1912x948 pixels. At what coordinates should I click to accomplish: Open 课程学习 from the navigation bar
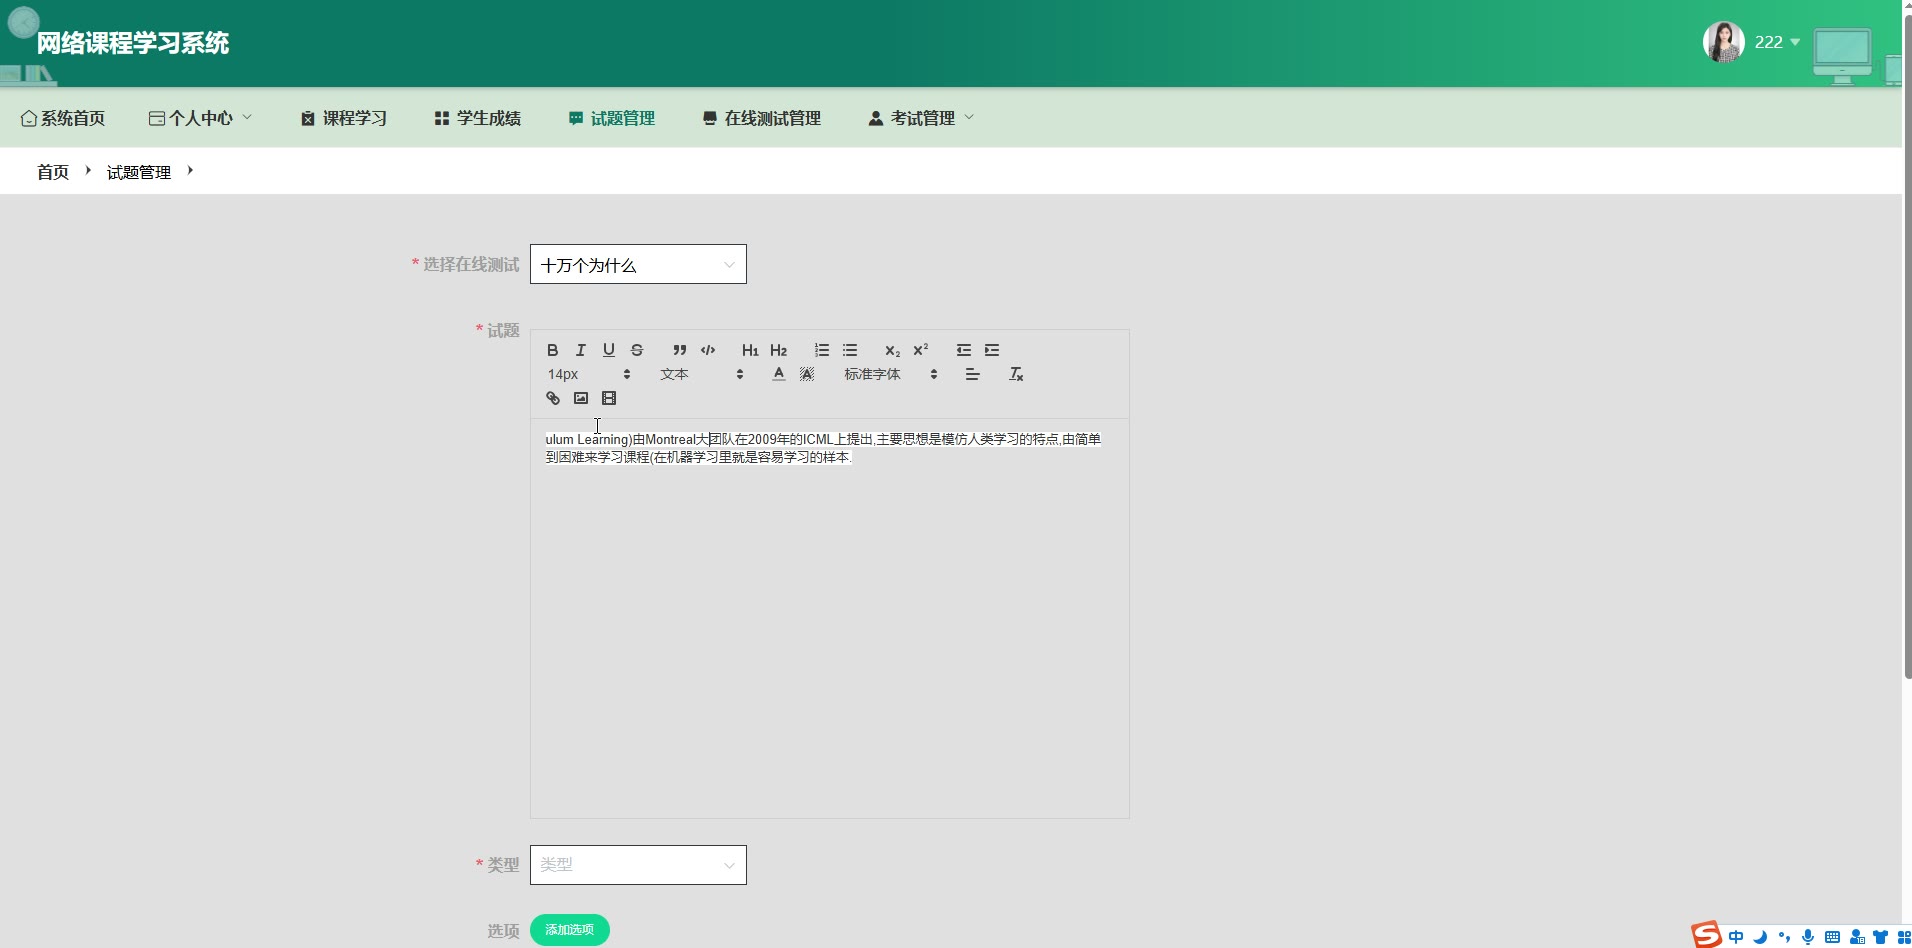click(344, 118)
